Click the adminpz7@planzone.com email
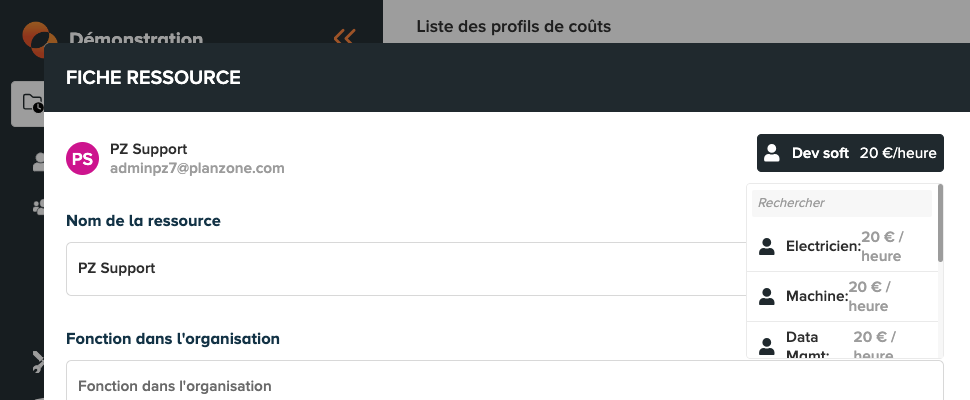 (197, 168)
